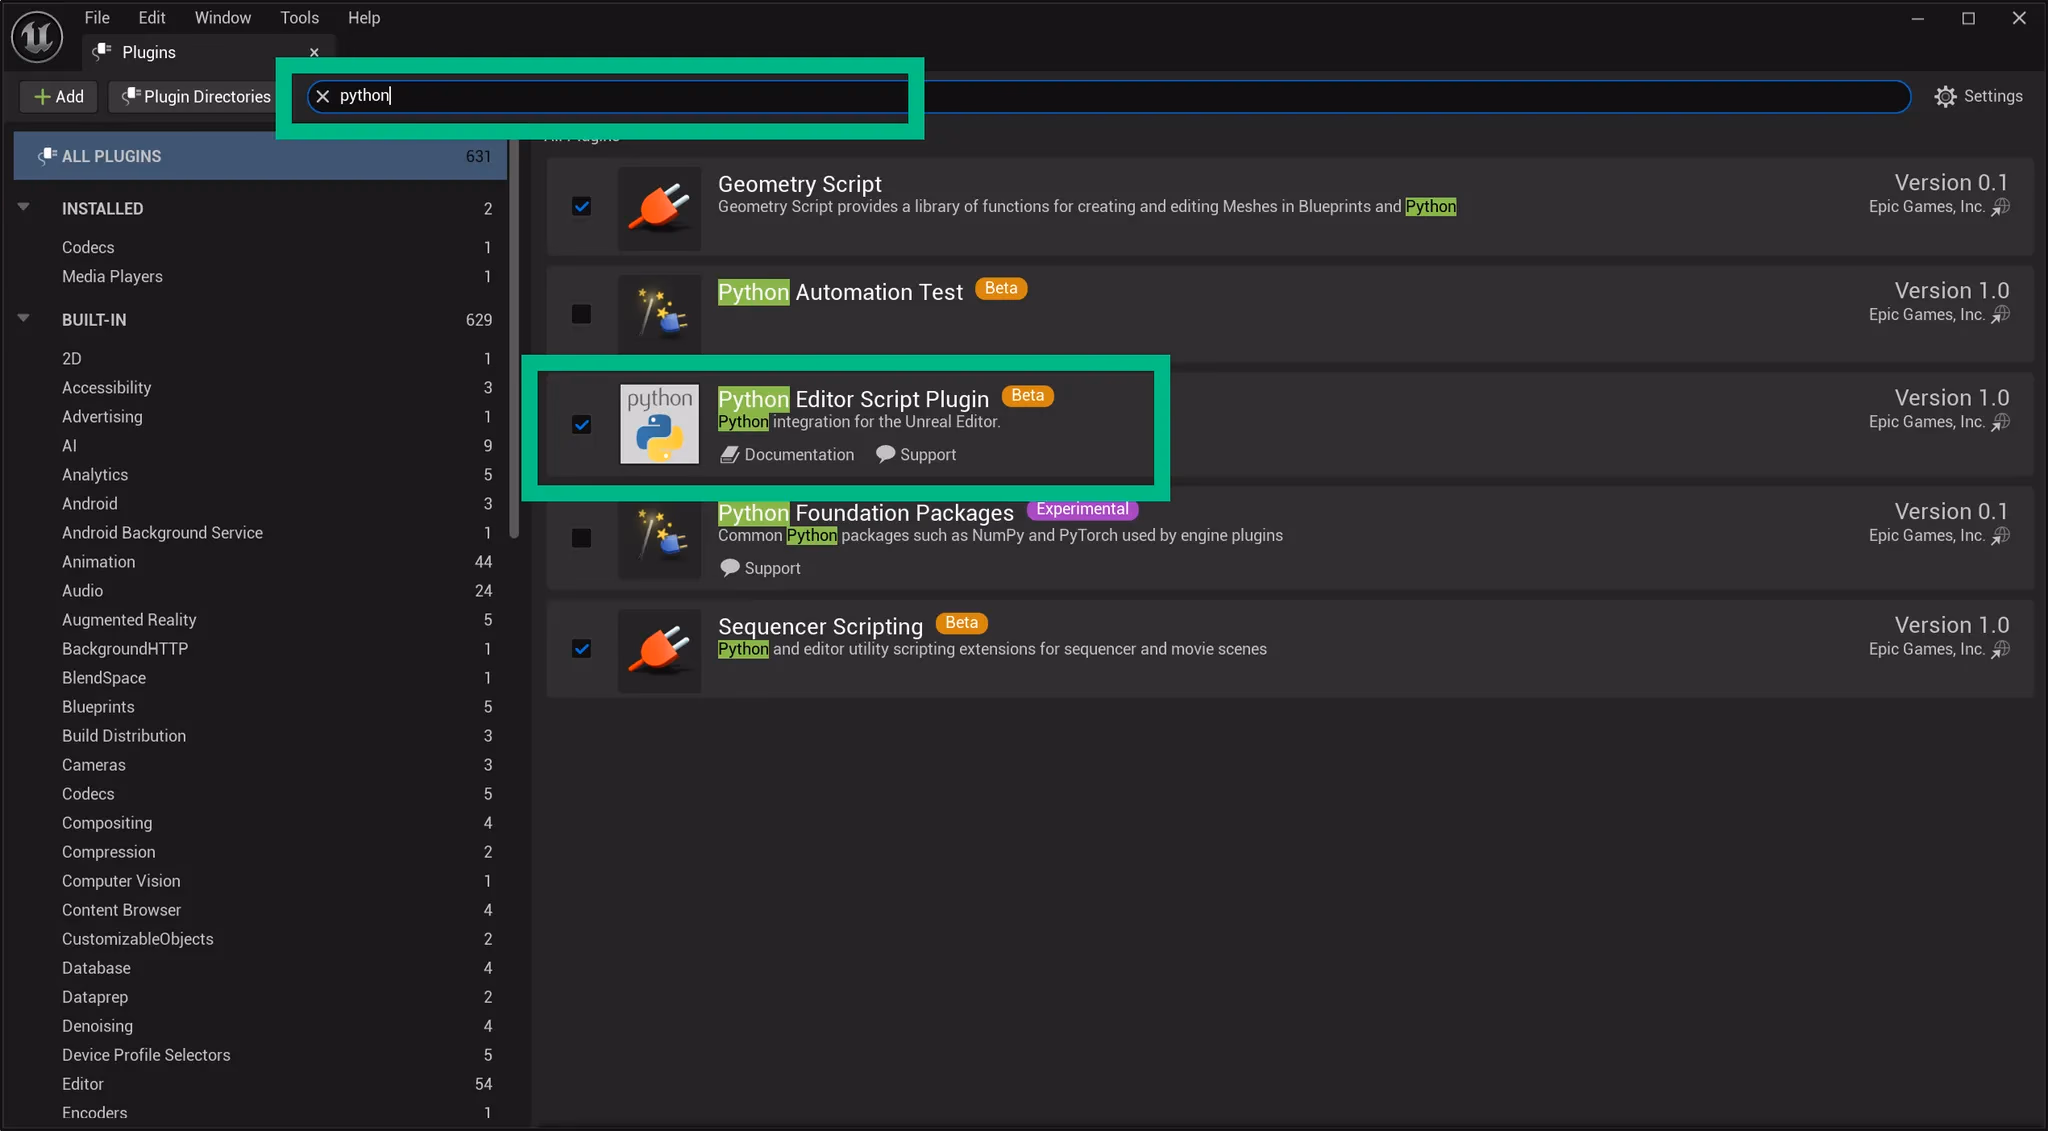The height and width of the screenshot is (1131, 2048).
Task: Collapse the INSTALLED category
Action: click(23, 207)
